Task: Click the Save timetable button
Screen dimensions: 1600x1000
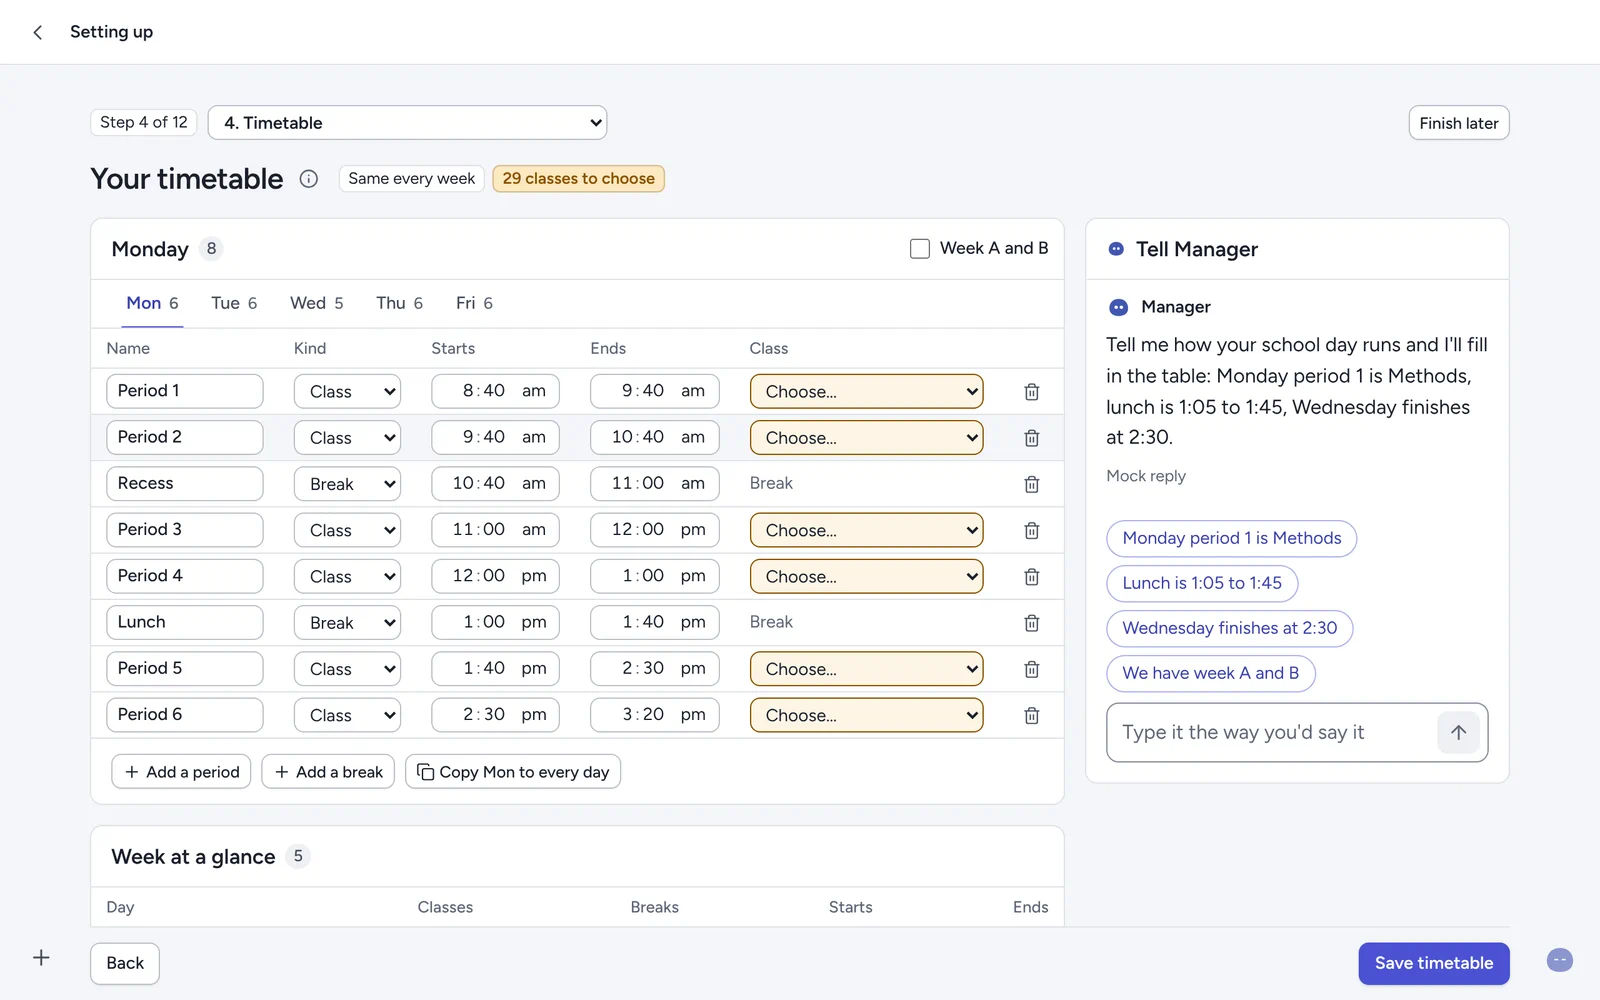Action: 1434,963
